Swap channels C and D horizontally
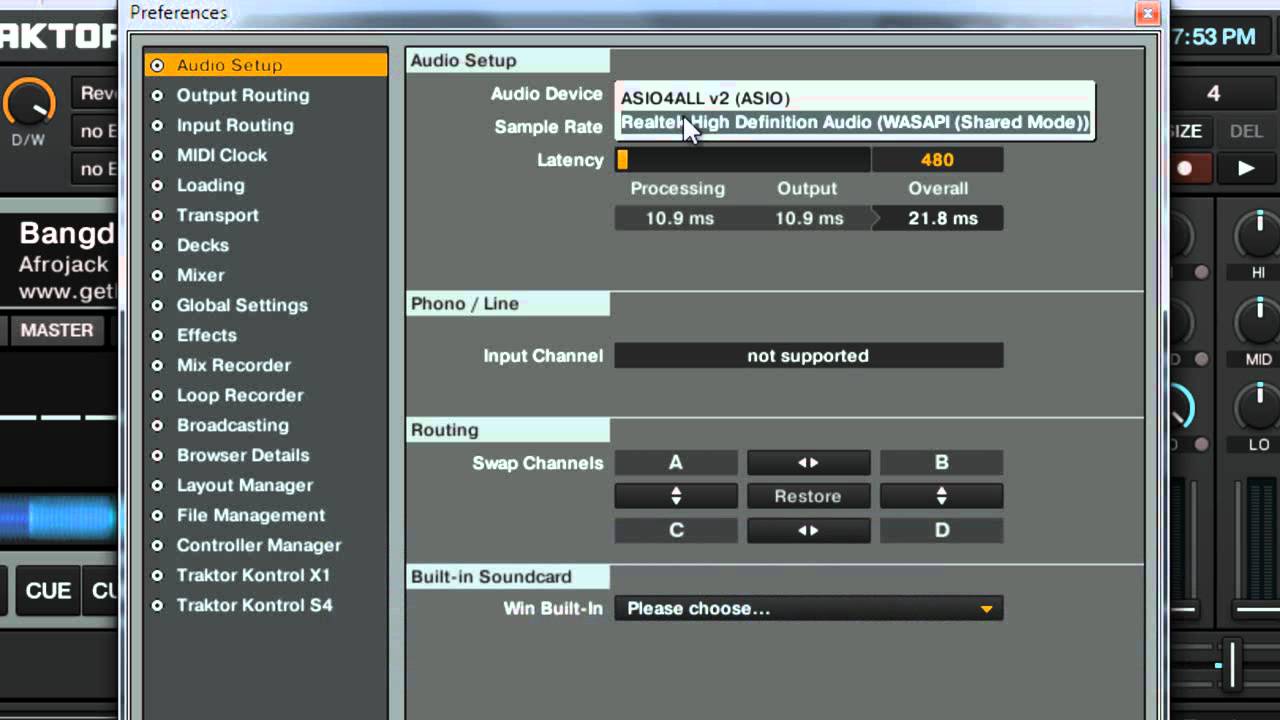 pyautogui.click(x=808, y=530)
